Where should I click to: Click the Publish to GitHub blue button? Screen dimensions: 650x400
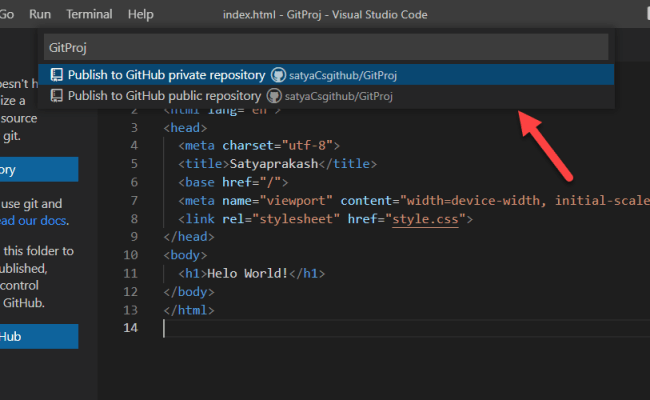pos(39,336)
